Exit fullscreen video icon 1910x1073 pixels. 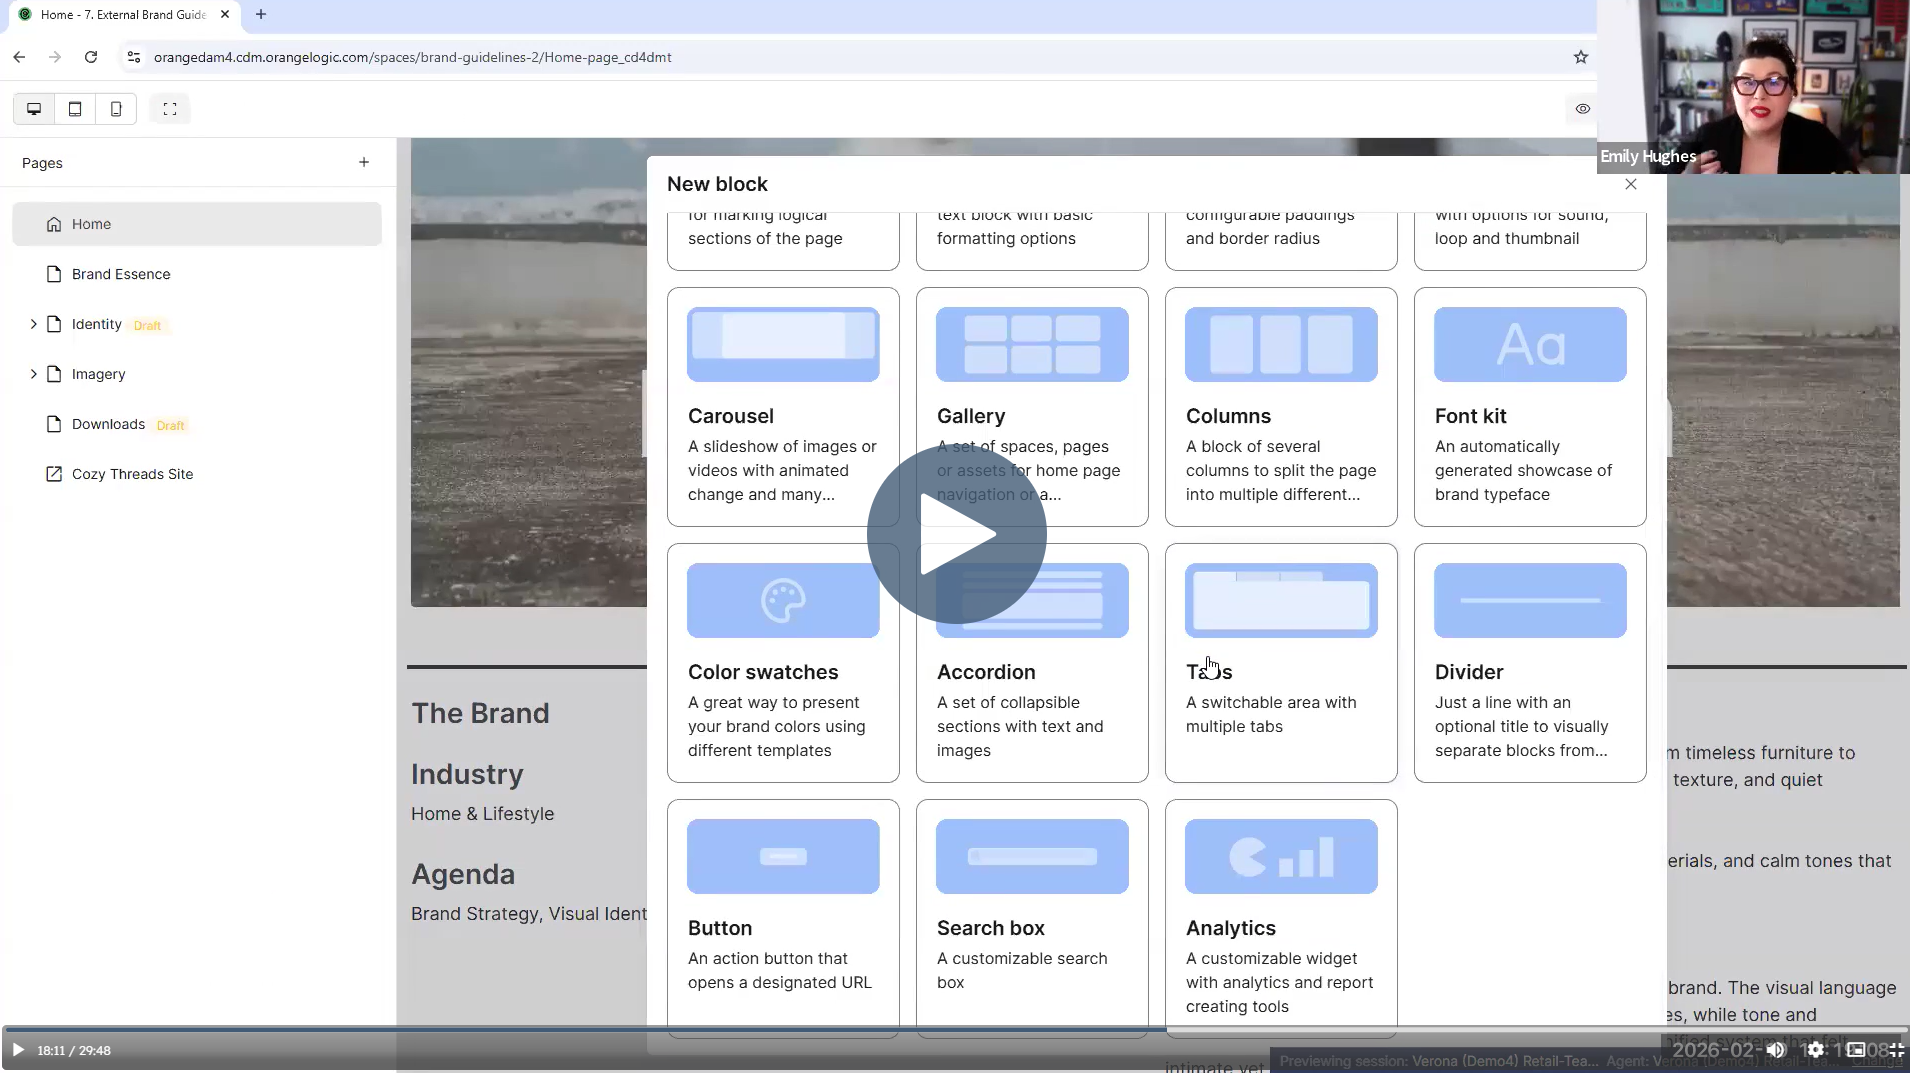(1895, 1050)
